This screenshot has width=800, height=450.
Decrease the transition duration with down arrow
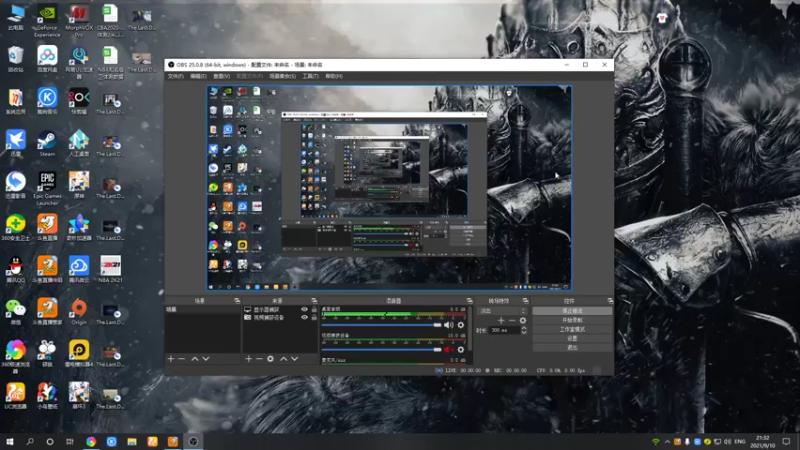coord(523,333)
